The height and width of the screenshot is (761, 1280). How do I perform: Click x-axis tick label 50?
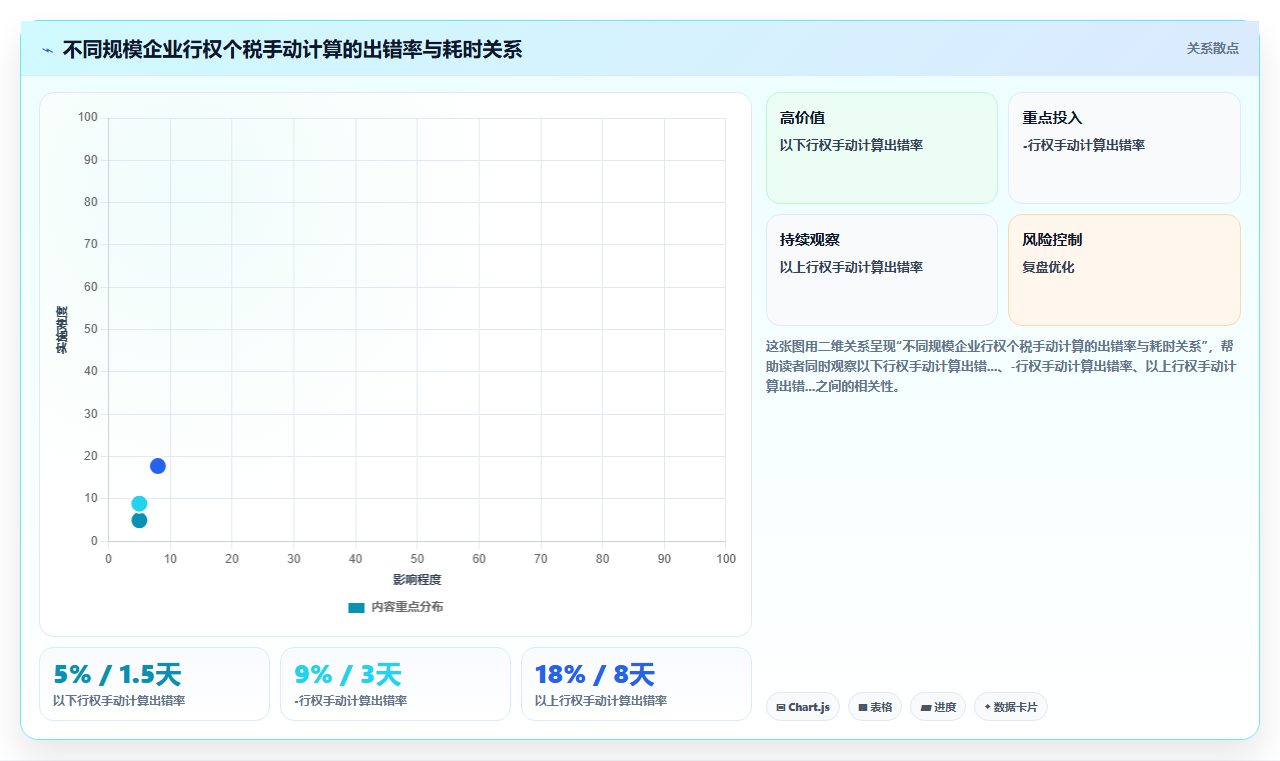(417, 559)
